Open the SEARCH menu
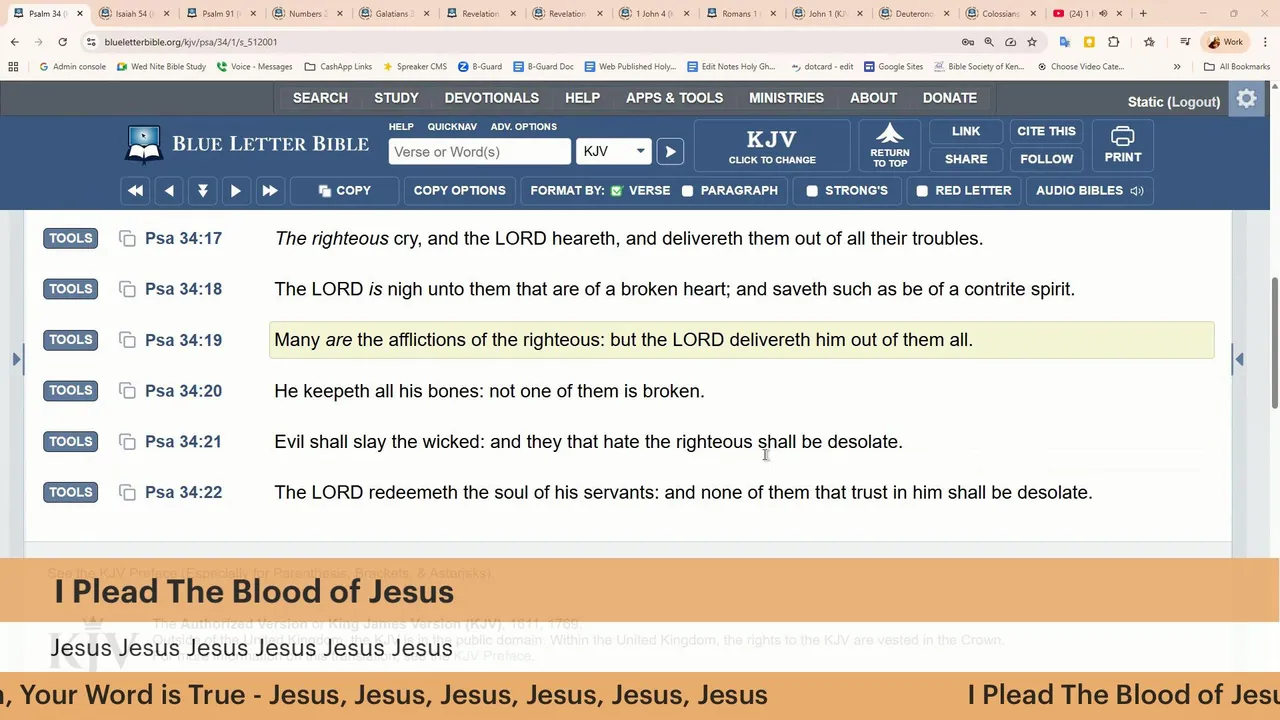This screenshot has height=720, width=1280. [x=320, y=98]
